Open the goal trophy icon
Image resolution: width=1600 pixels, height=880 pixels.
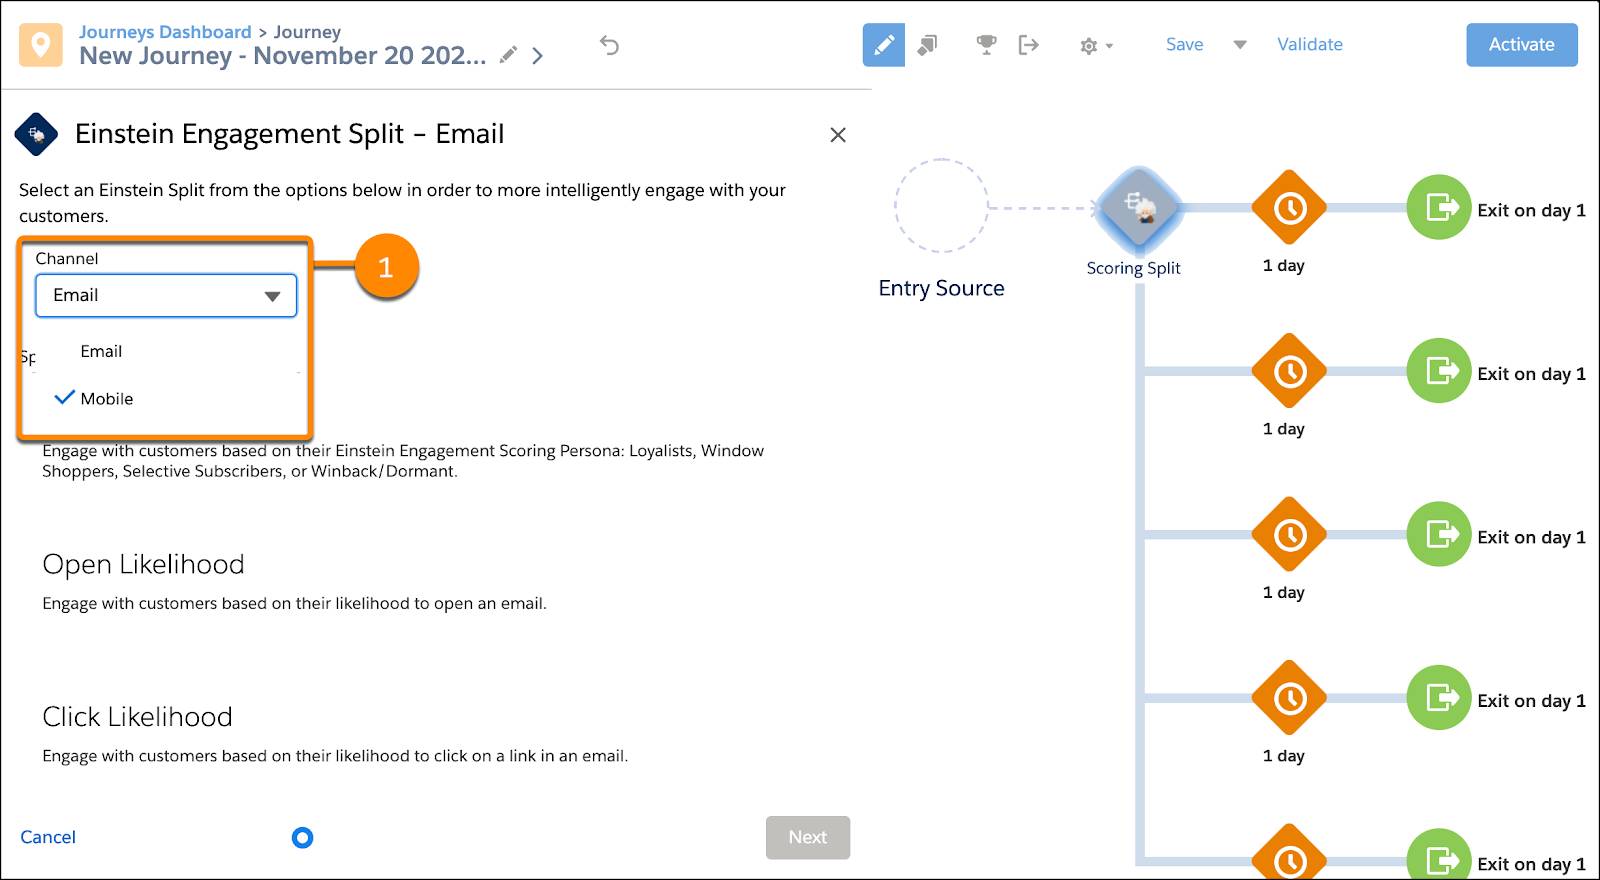pos(986,45)
